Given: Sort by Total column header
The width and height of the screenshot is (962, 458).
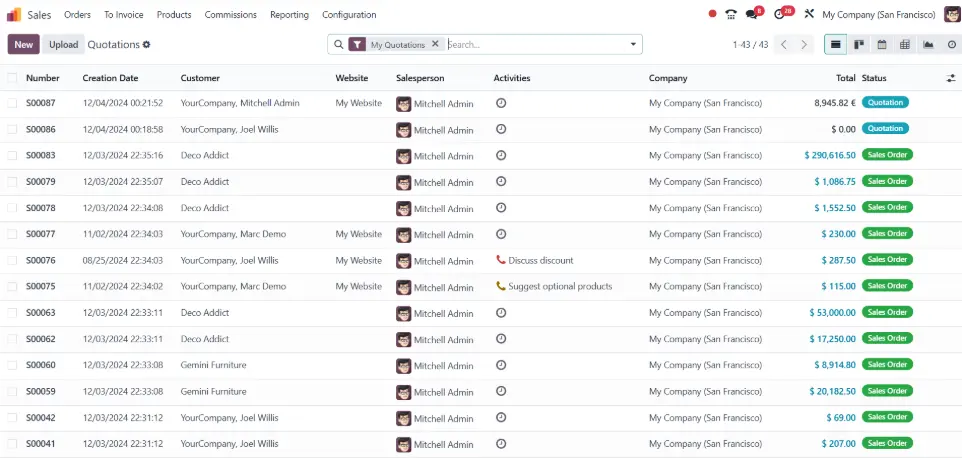Looking at the screenshot, I should (845, 78).
